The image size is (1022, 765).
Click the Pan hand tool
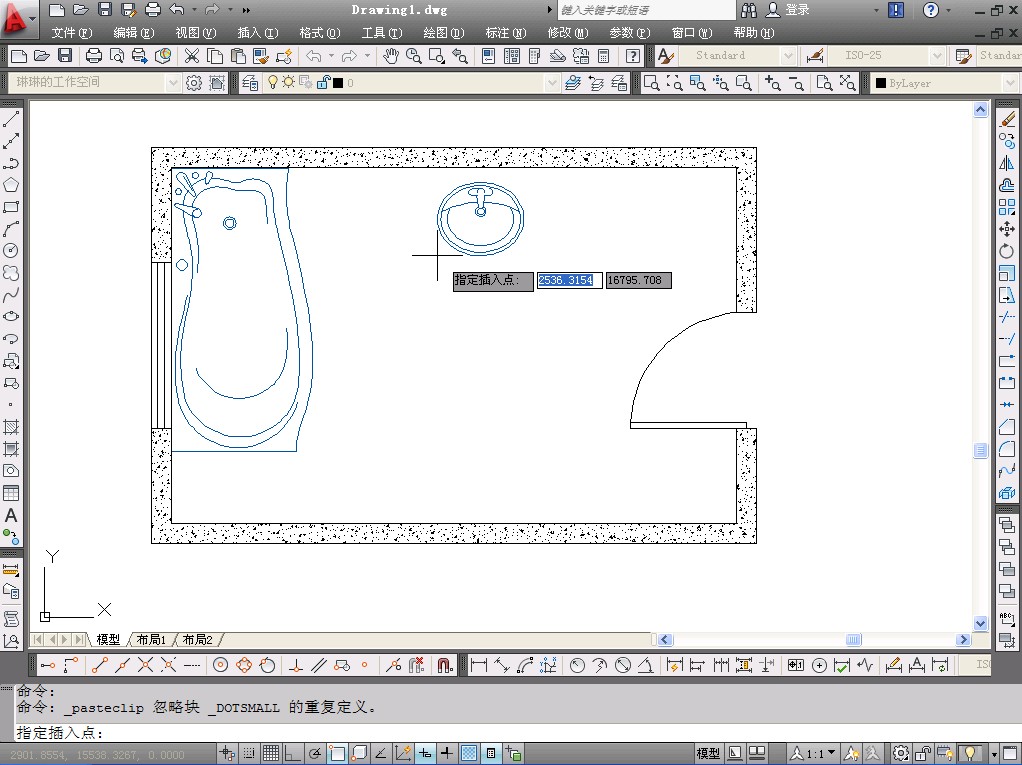[391, 56]
